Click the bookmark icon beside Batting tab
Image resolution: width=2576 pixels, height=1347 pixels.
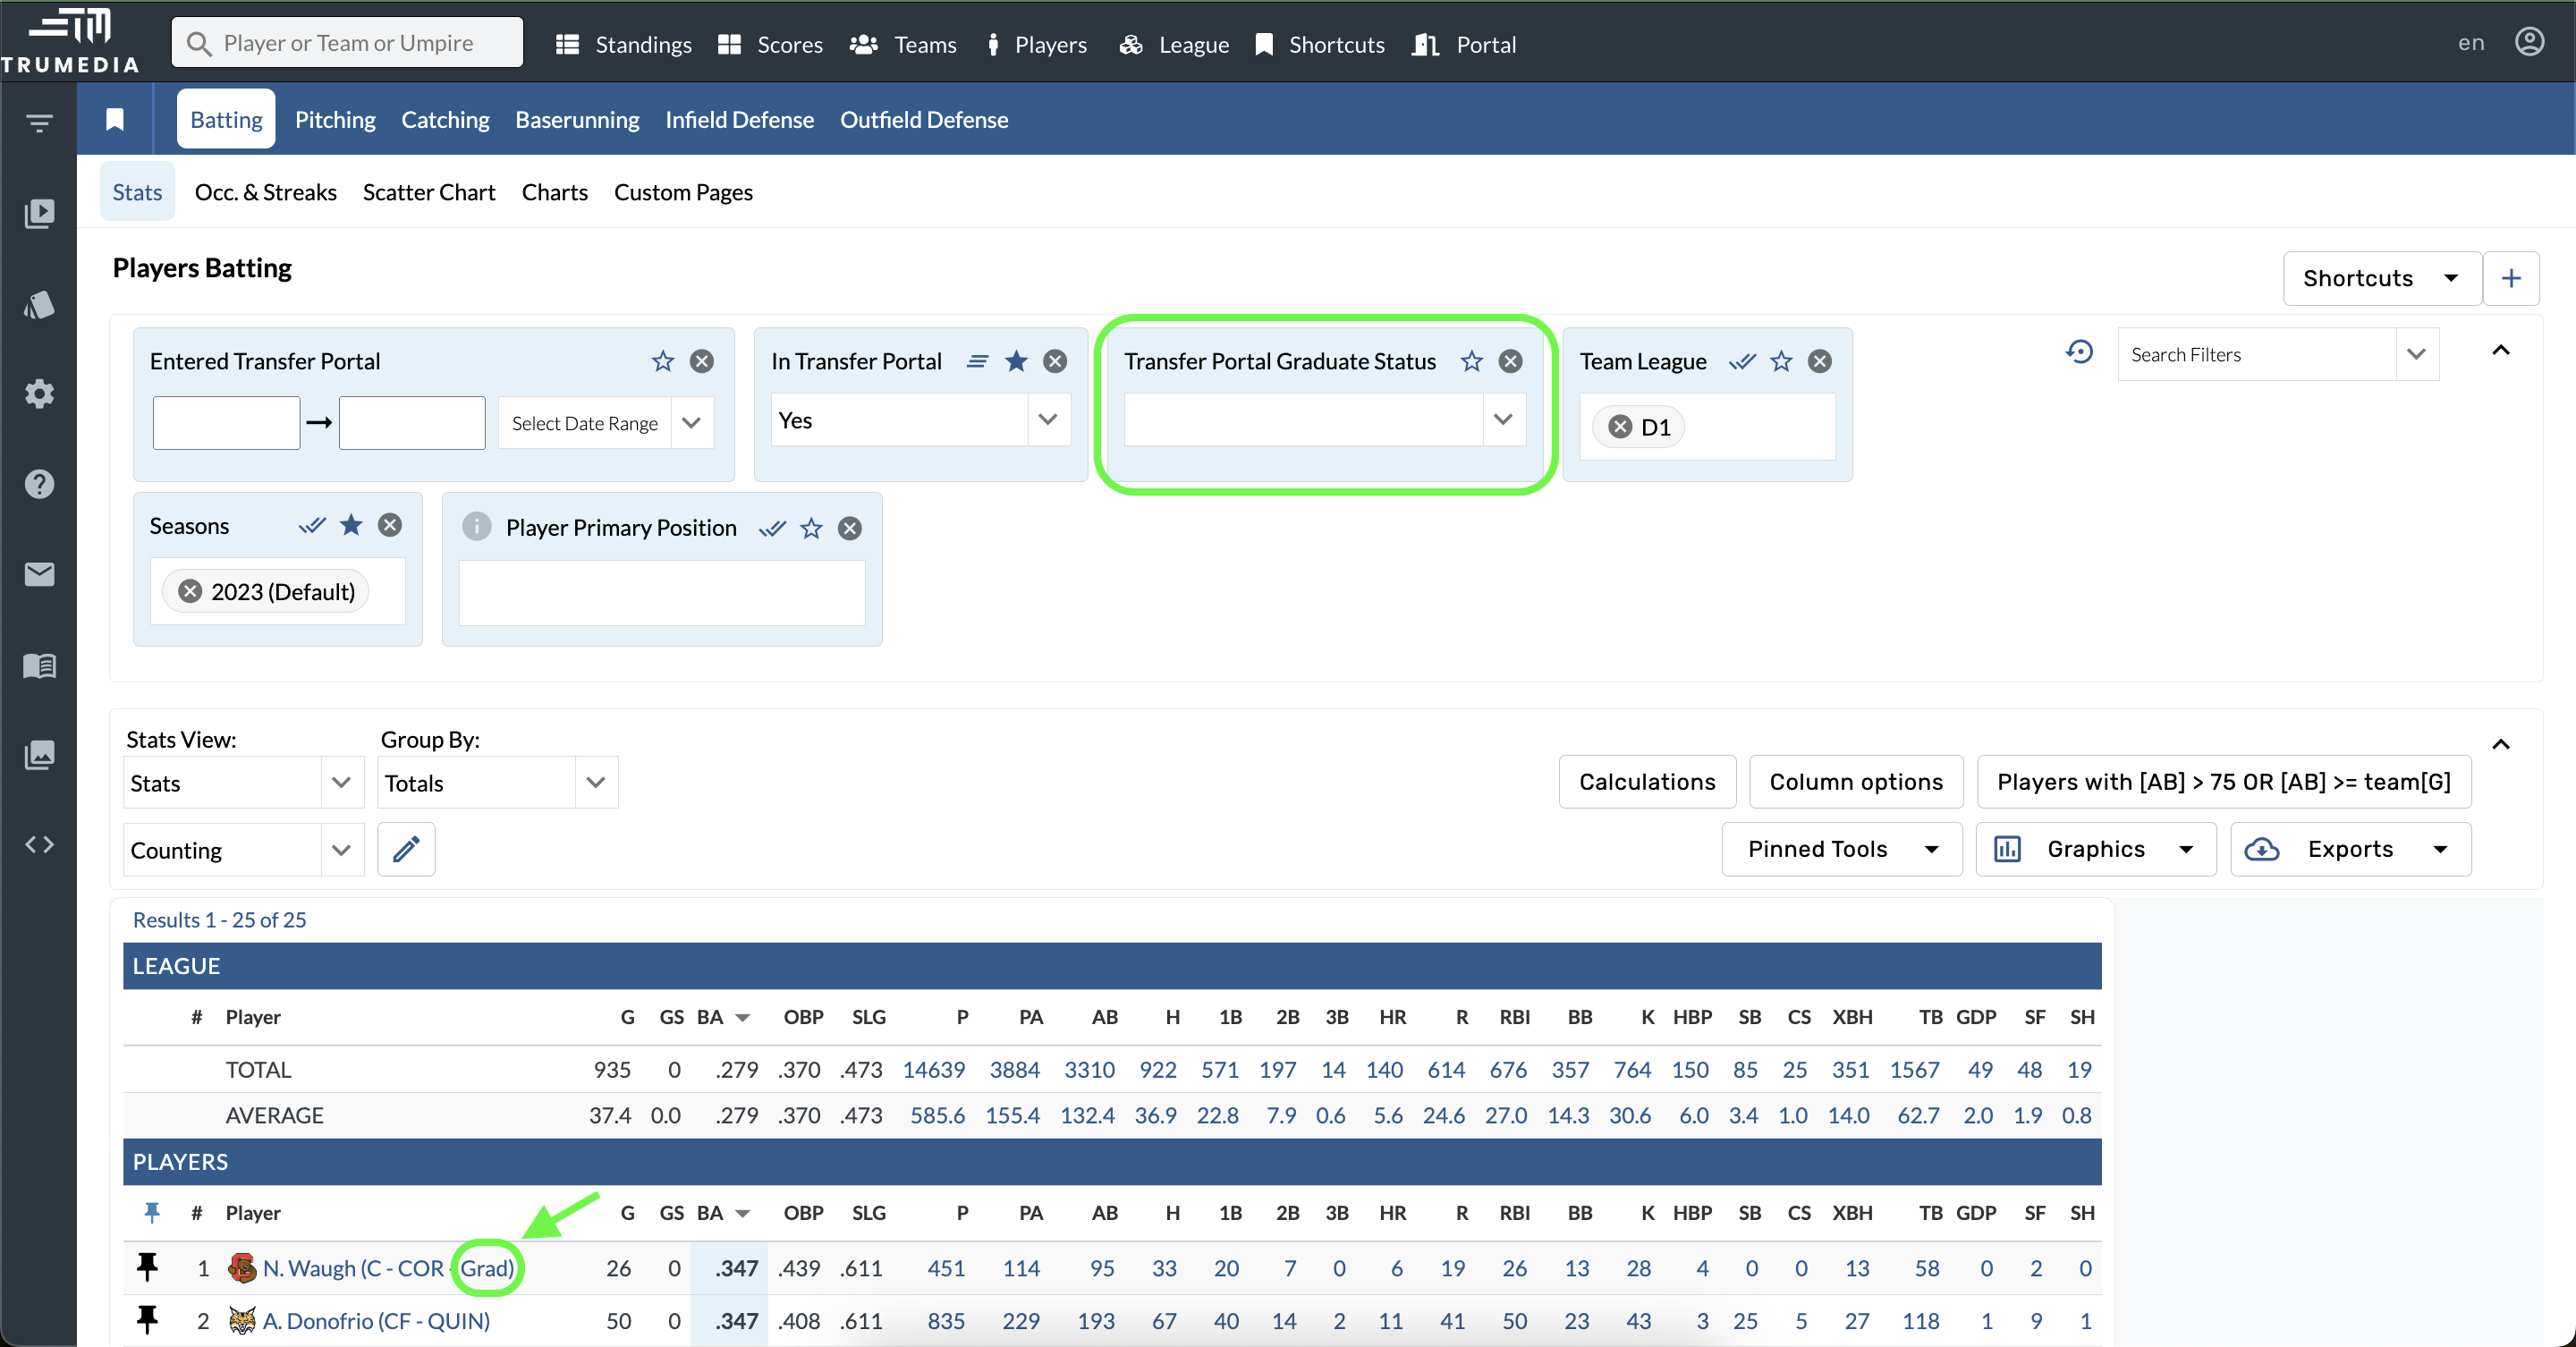115,119
